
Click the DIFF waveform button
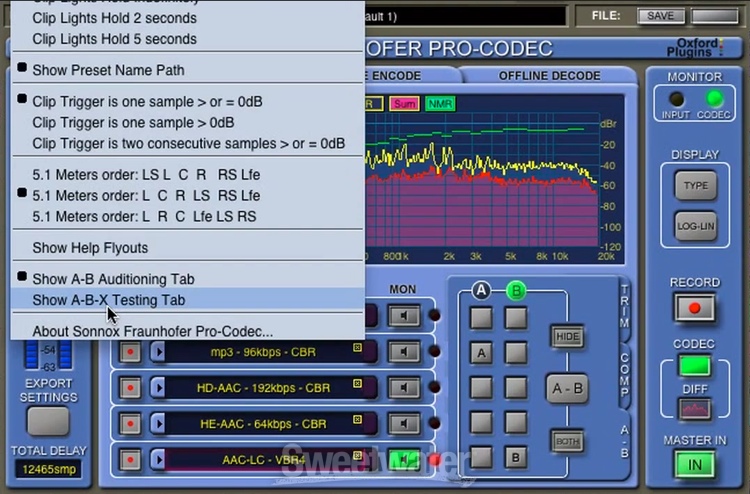tap(695, 409)
